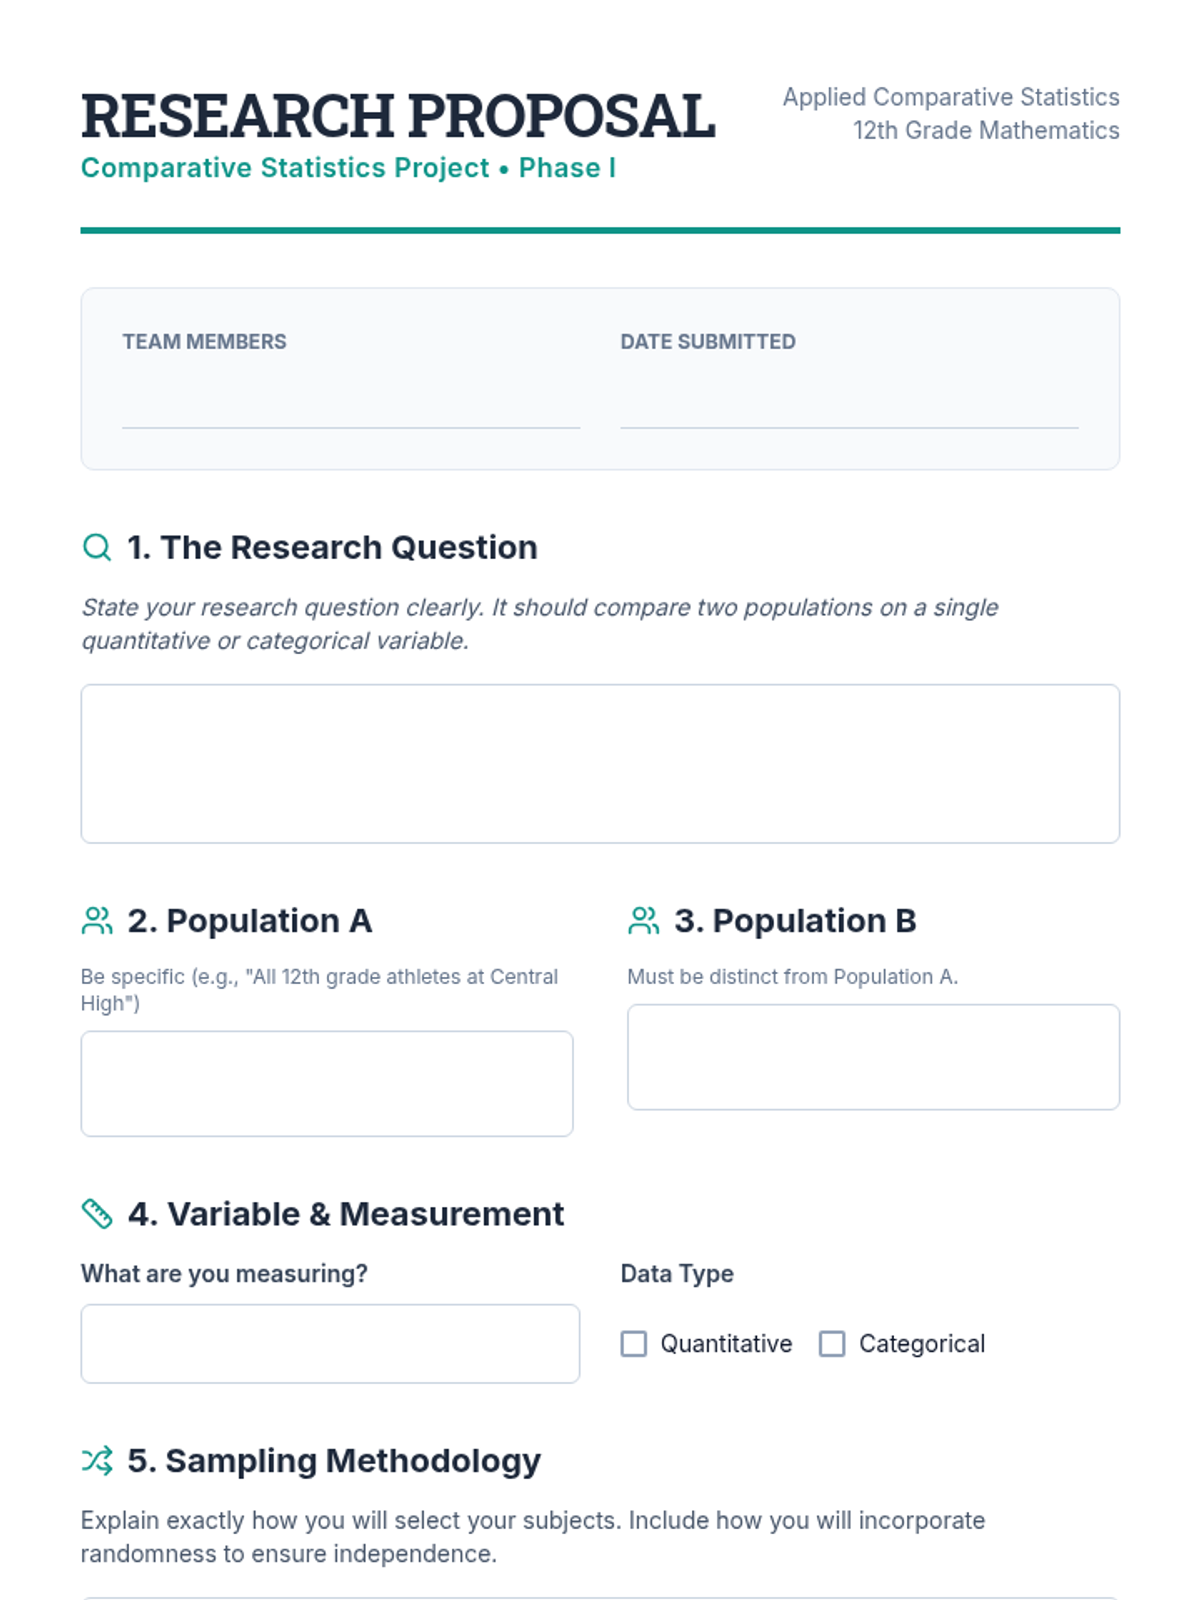This screenshot has width=1200, height=1600.
Task: Check the Quantitative data type box
Action: click(x=634, y=1344)
